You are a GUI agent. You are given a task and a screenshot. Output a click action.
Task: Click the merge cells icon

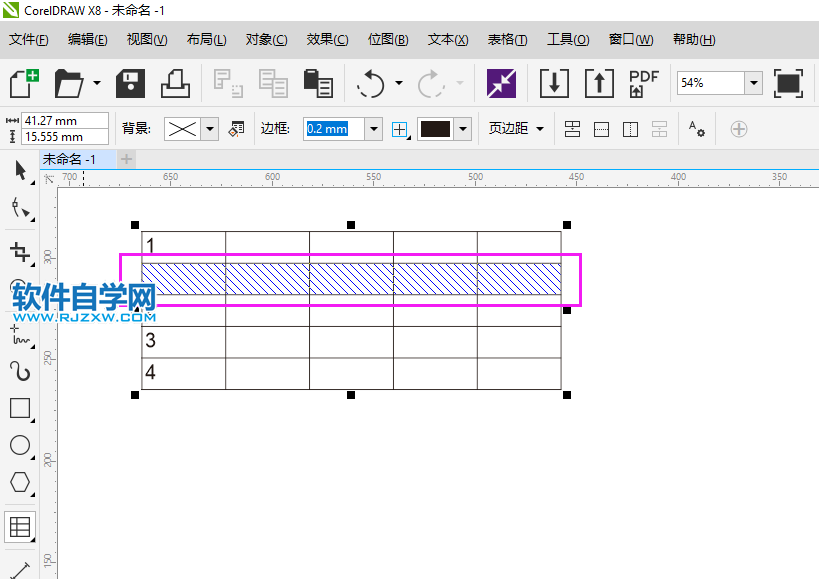point(572,129)
